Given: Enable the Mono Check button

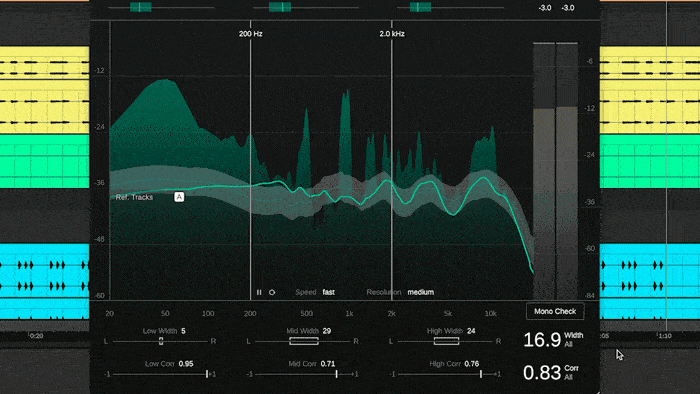Looking at the screenshot, I should pos(555,311).
